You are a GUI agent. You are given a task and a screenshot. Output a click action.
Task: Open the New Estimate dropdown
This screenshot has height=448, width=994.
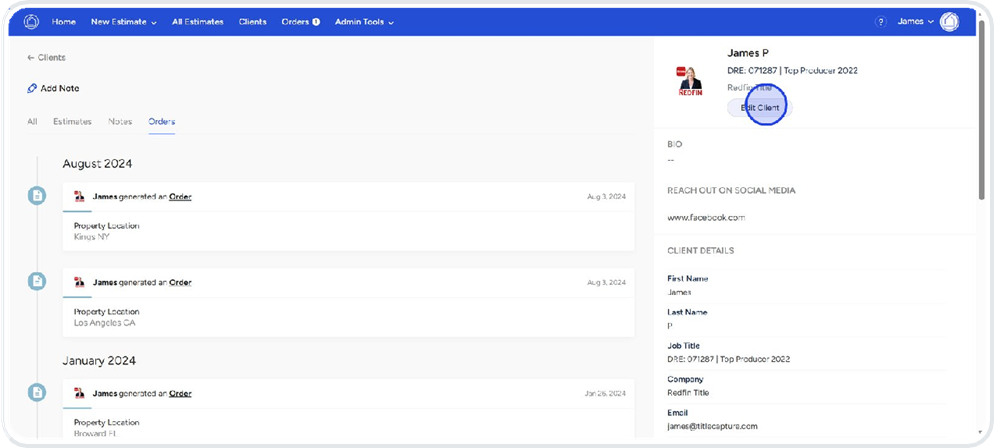coord(124,22)
